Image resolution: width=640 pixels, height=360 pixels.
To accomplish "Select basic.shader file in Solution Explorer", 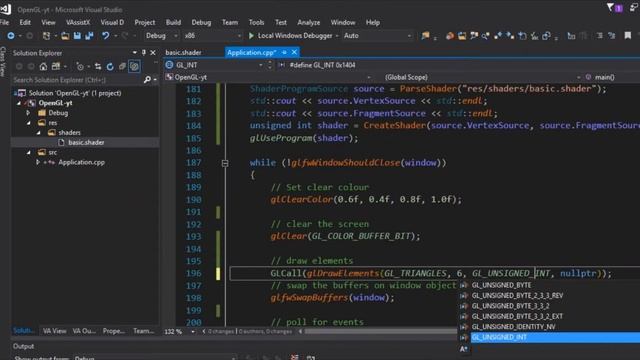I will tap(86, 142).
